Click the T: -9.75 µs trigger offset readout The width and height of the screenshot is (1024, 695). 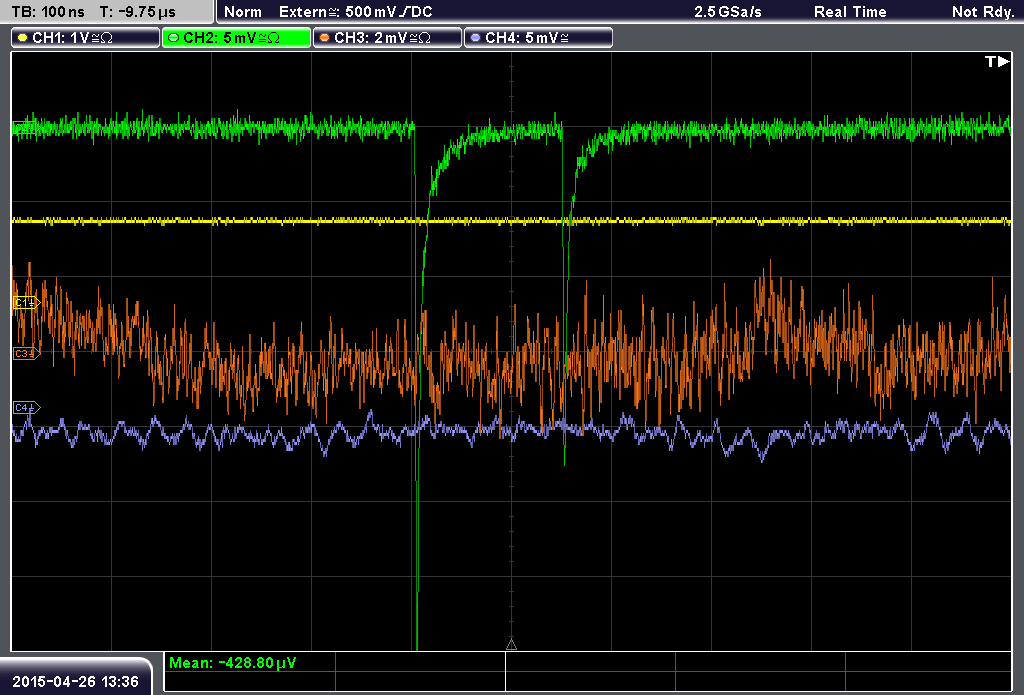point(137,12)
